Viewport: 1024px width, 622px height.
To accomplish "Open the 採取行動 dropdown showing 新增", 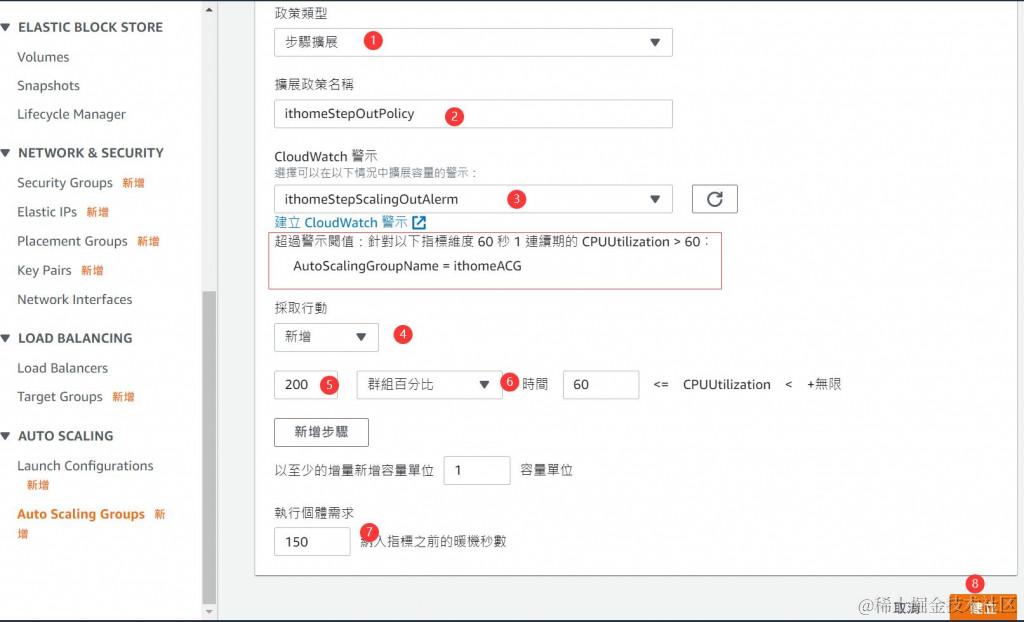I will [x=326, y=337].
